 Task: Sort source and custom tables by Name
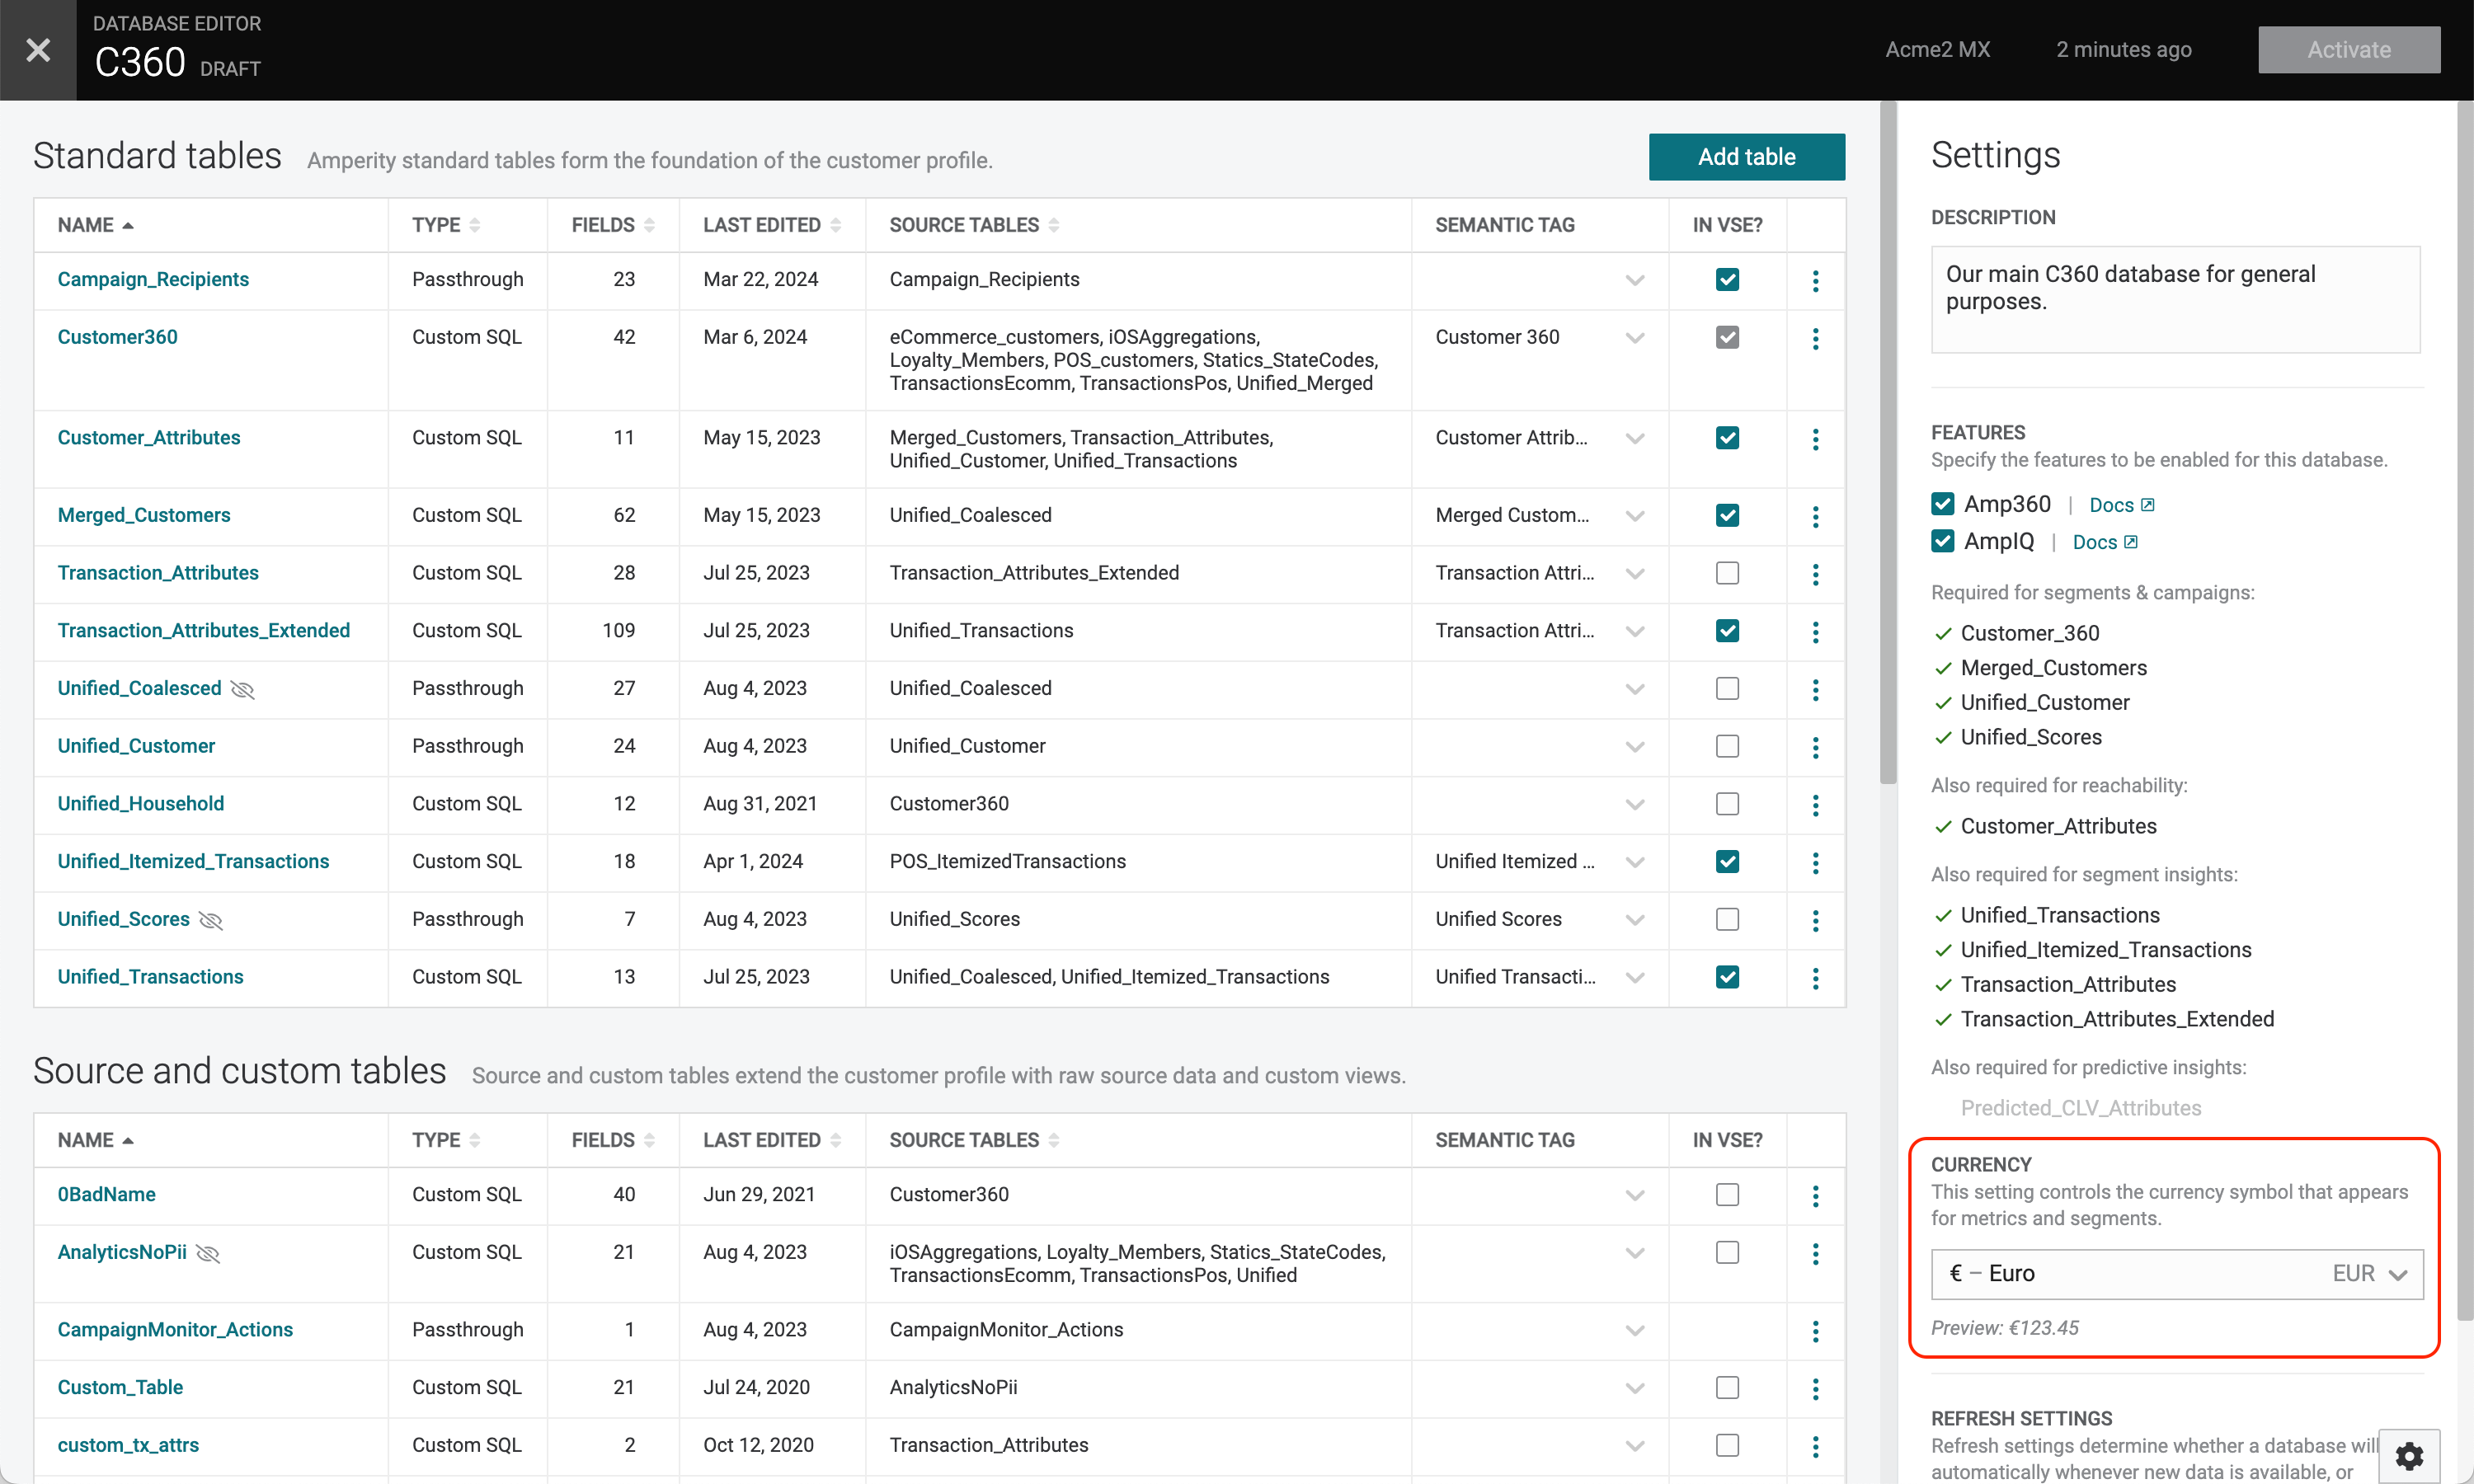click(95, 1140)
